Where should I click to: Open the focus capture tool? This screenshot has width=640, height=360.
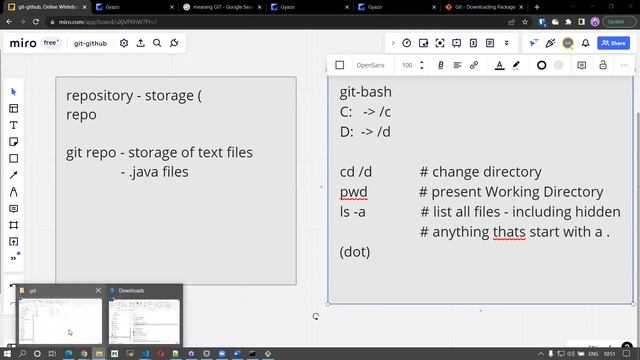pos(440,43)
